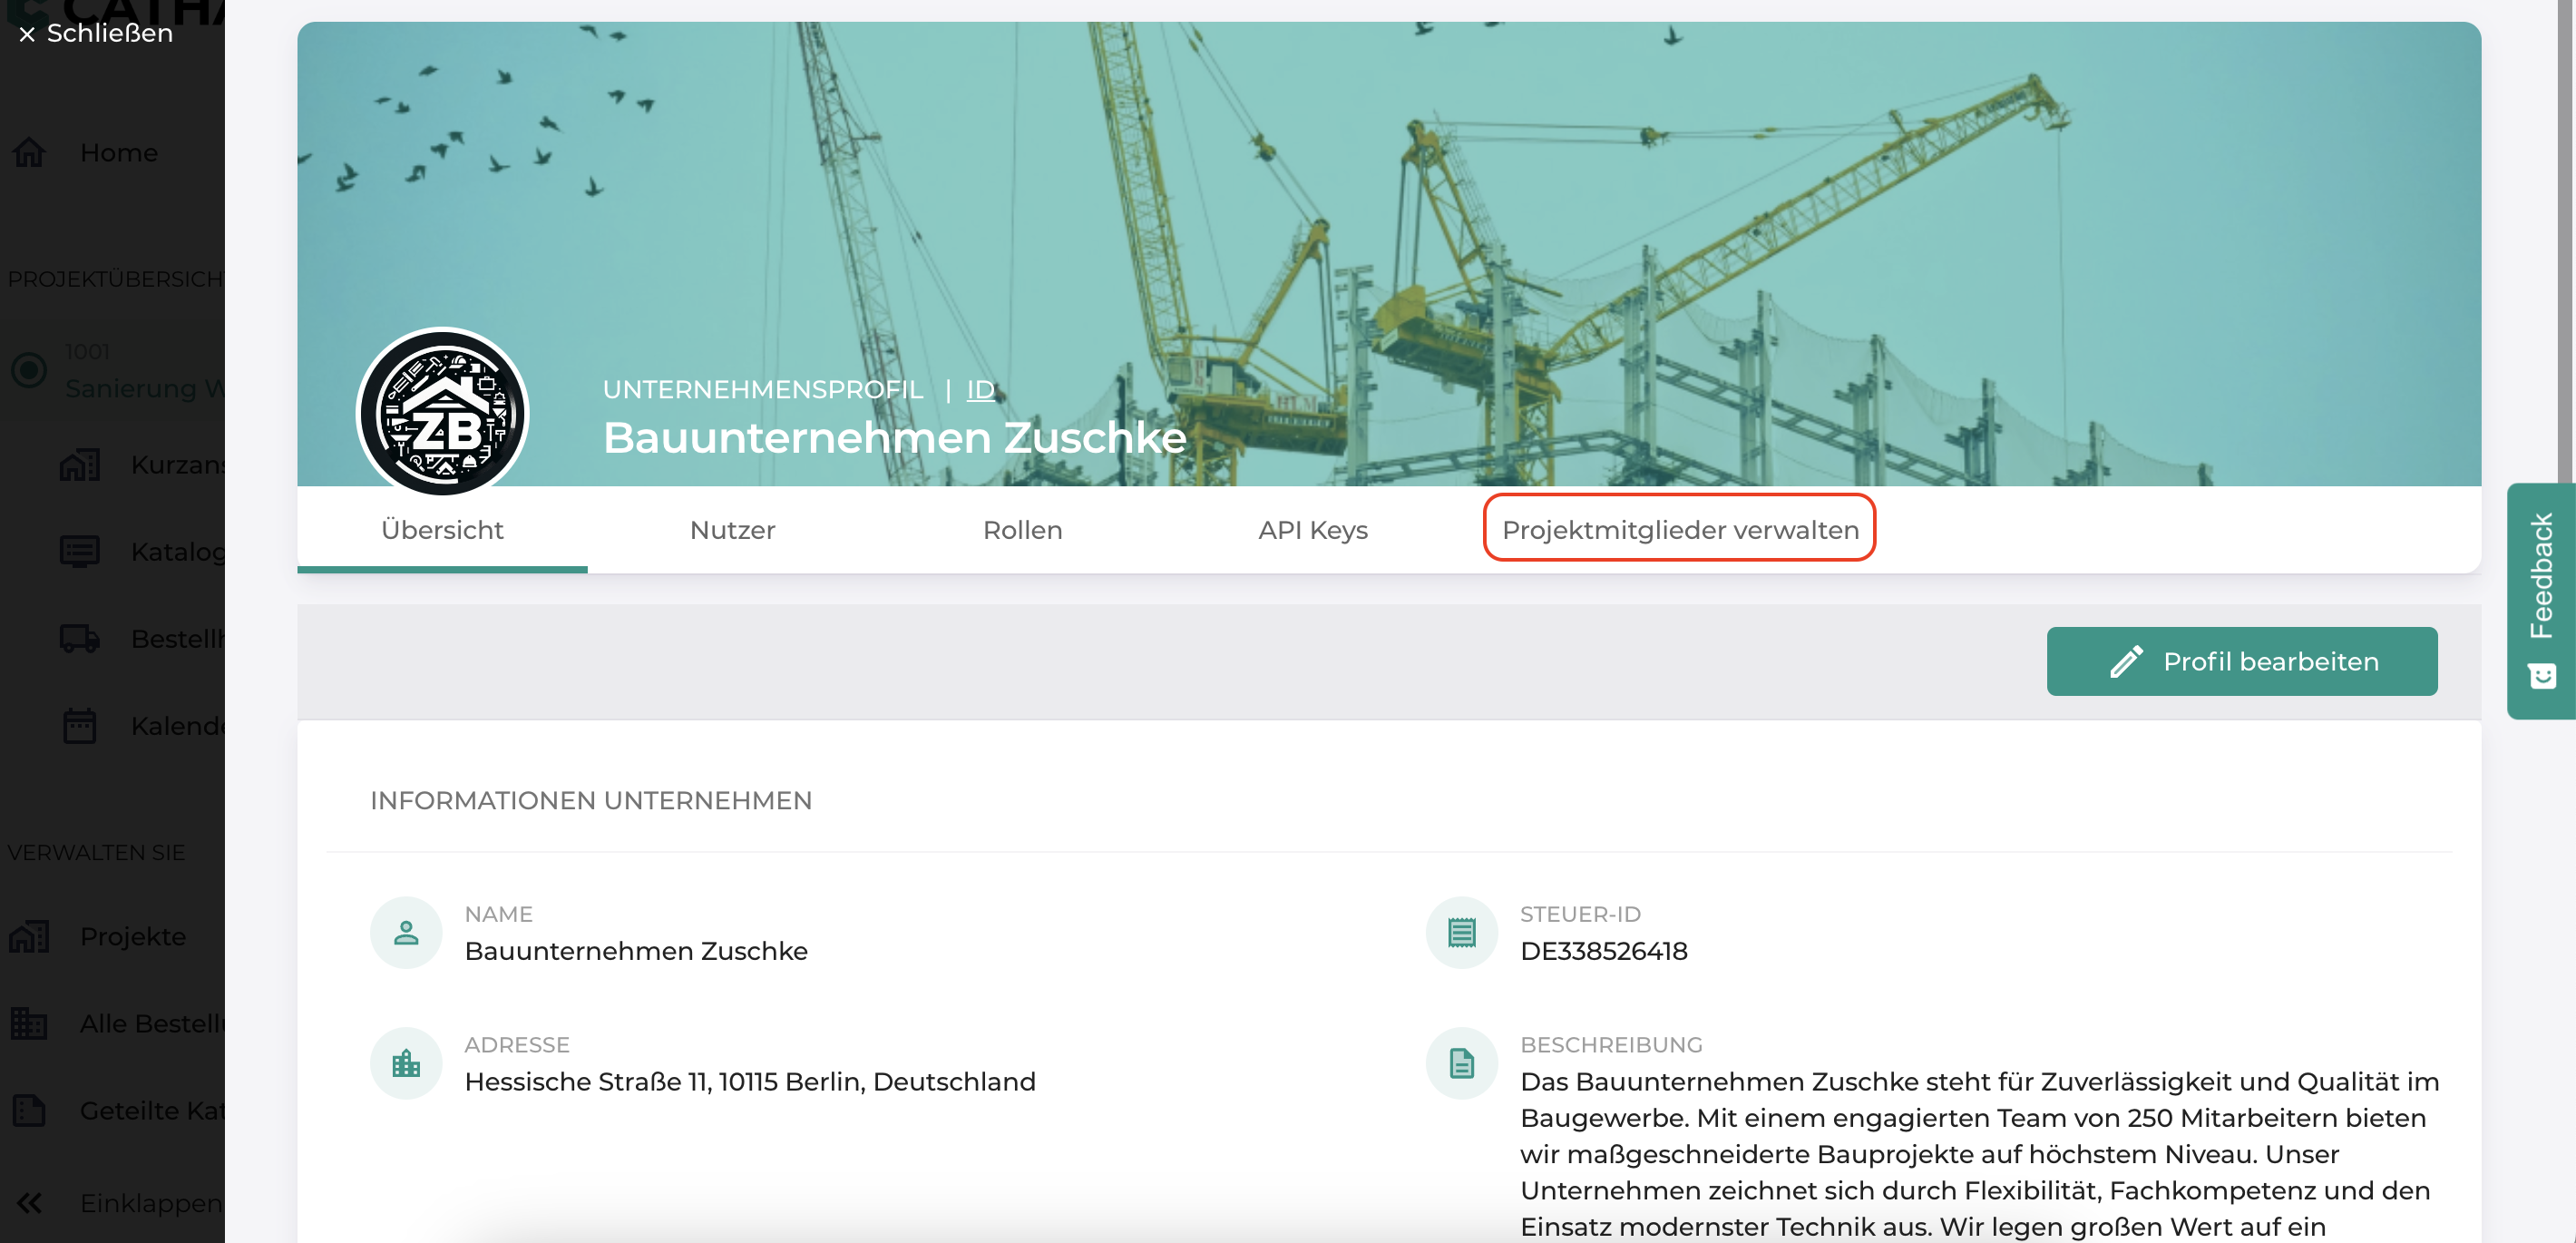
Task: Open the API Keys tab
Action: (1313, 530)
